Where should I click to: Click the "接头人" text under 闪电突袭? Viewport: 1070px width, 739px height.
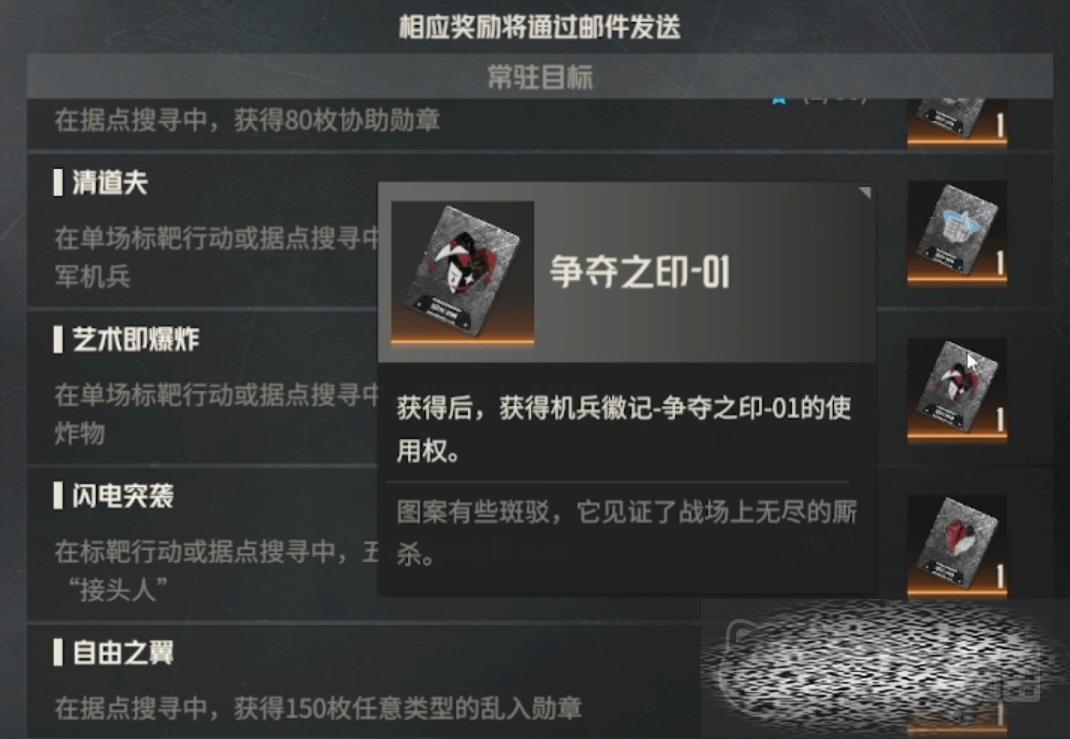[117, 590]
